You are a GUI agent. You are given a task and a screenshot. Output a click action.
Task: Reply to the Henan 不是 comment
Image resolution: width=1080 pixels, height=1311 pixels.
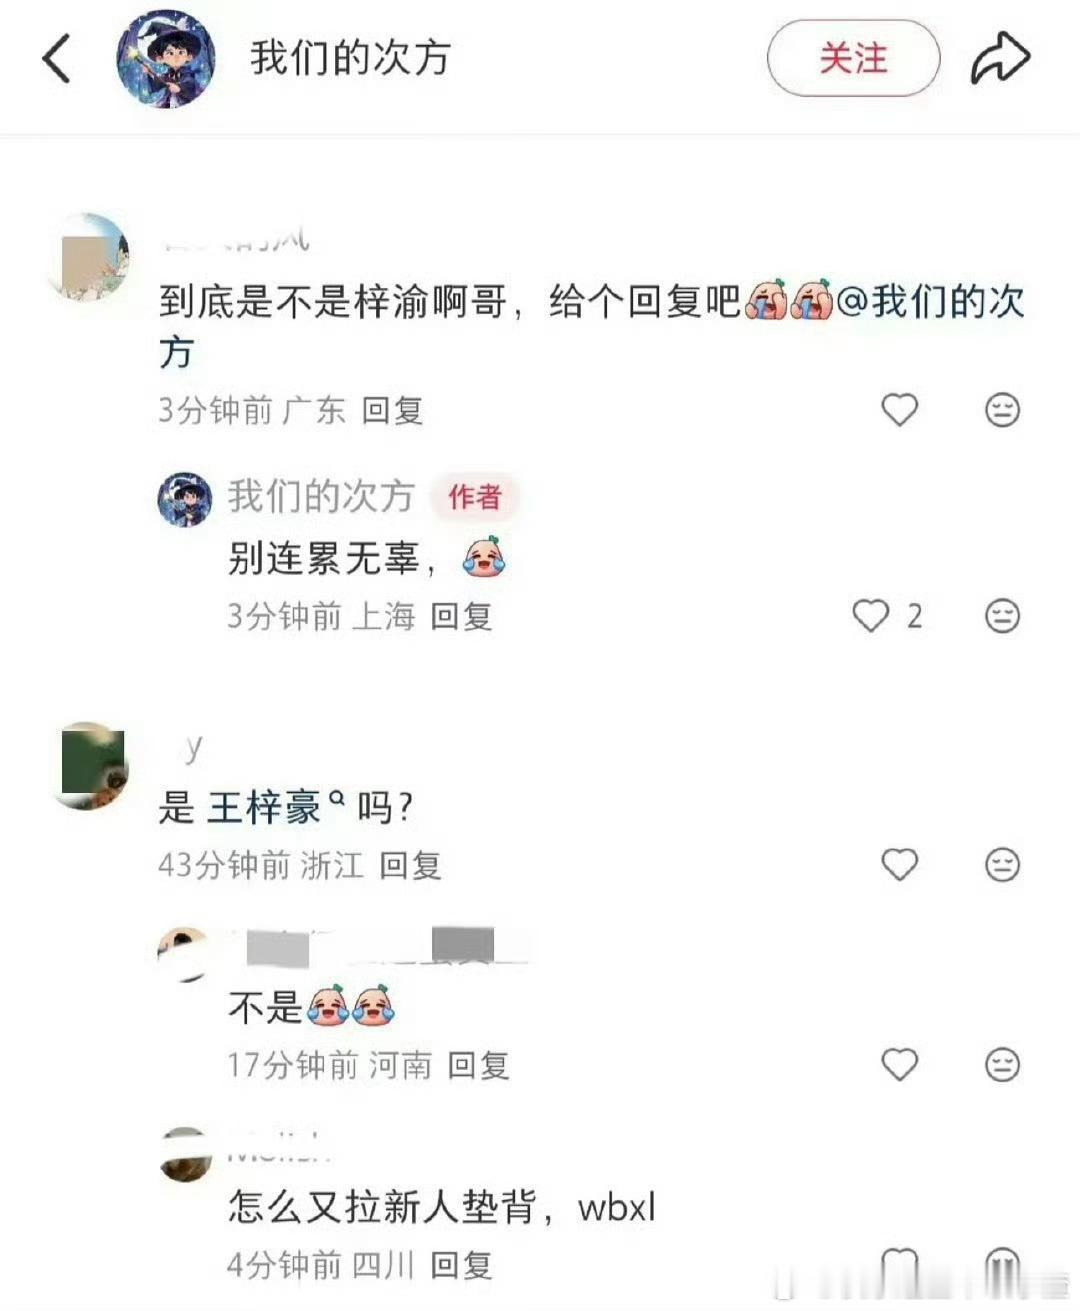coord(478,1065)
